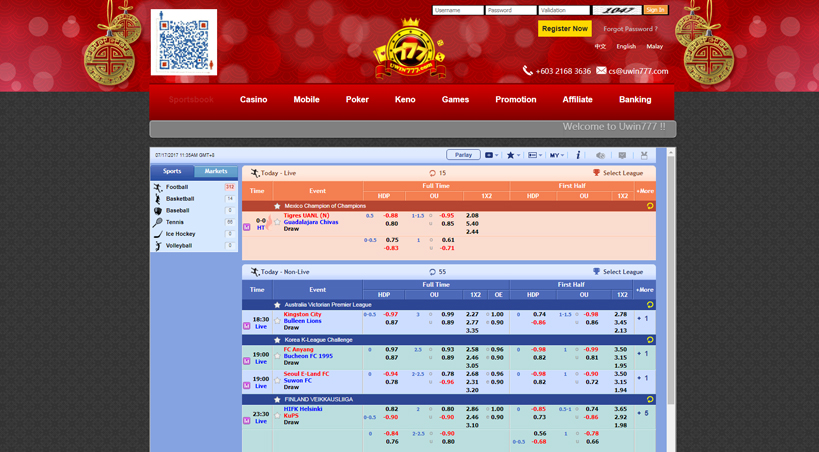Toggle the sound speaker icon in toolbar
Viewport: 819px width, 452px height.
tap(601, 155)
